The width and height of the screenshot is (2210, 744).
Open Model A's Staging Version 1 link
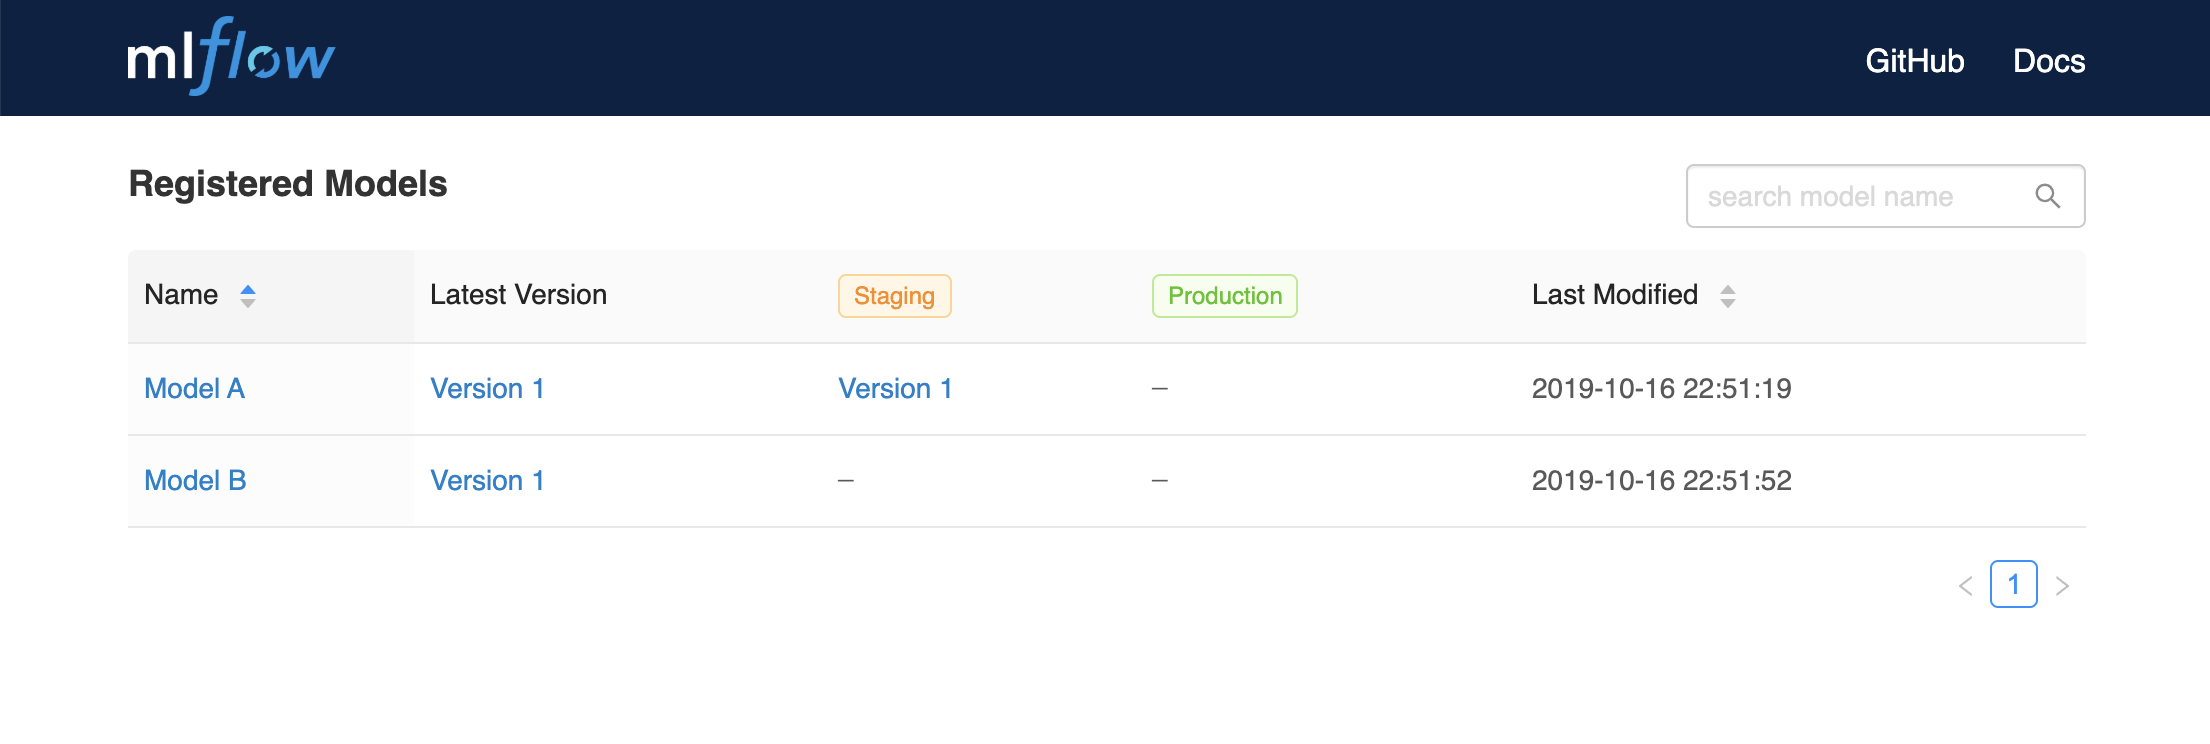click(895, 389)
